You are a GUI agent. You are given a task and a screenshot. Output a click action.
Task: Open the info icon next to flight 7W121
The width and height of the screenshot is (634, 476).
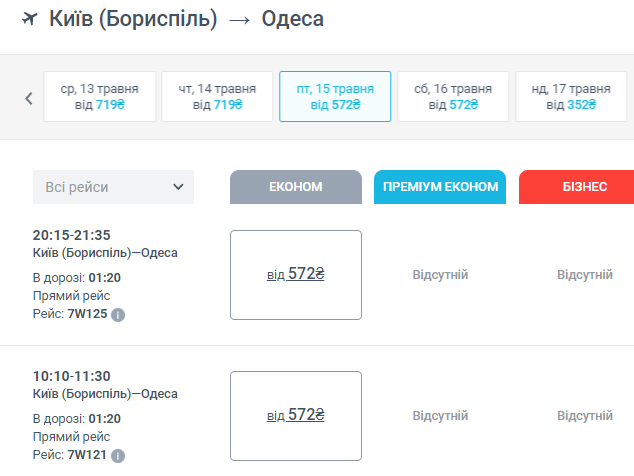point(118,456)
